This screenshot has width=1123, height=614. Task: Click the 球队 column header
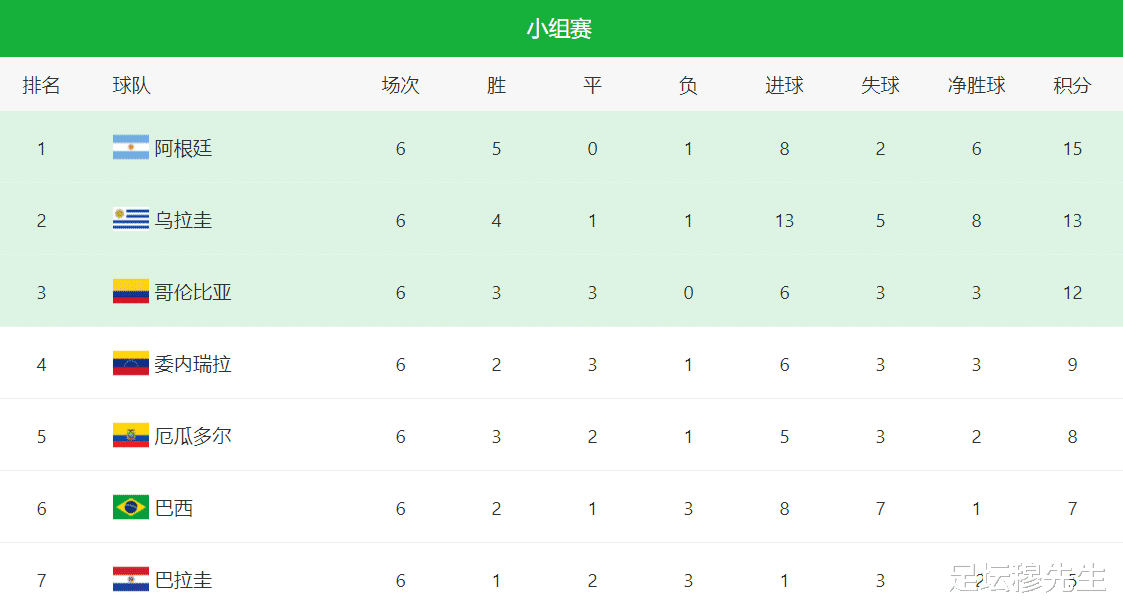click(132, 85)
